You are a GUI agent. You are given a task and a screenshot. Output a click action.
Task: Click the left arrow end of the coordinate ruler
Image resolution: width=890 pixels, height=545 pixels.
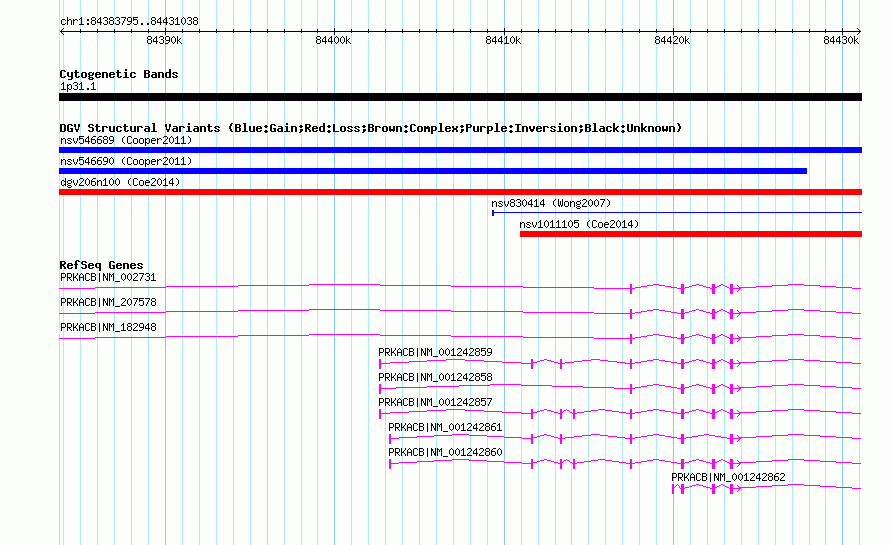tap(62, 32)
